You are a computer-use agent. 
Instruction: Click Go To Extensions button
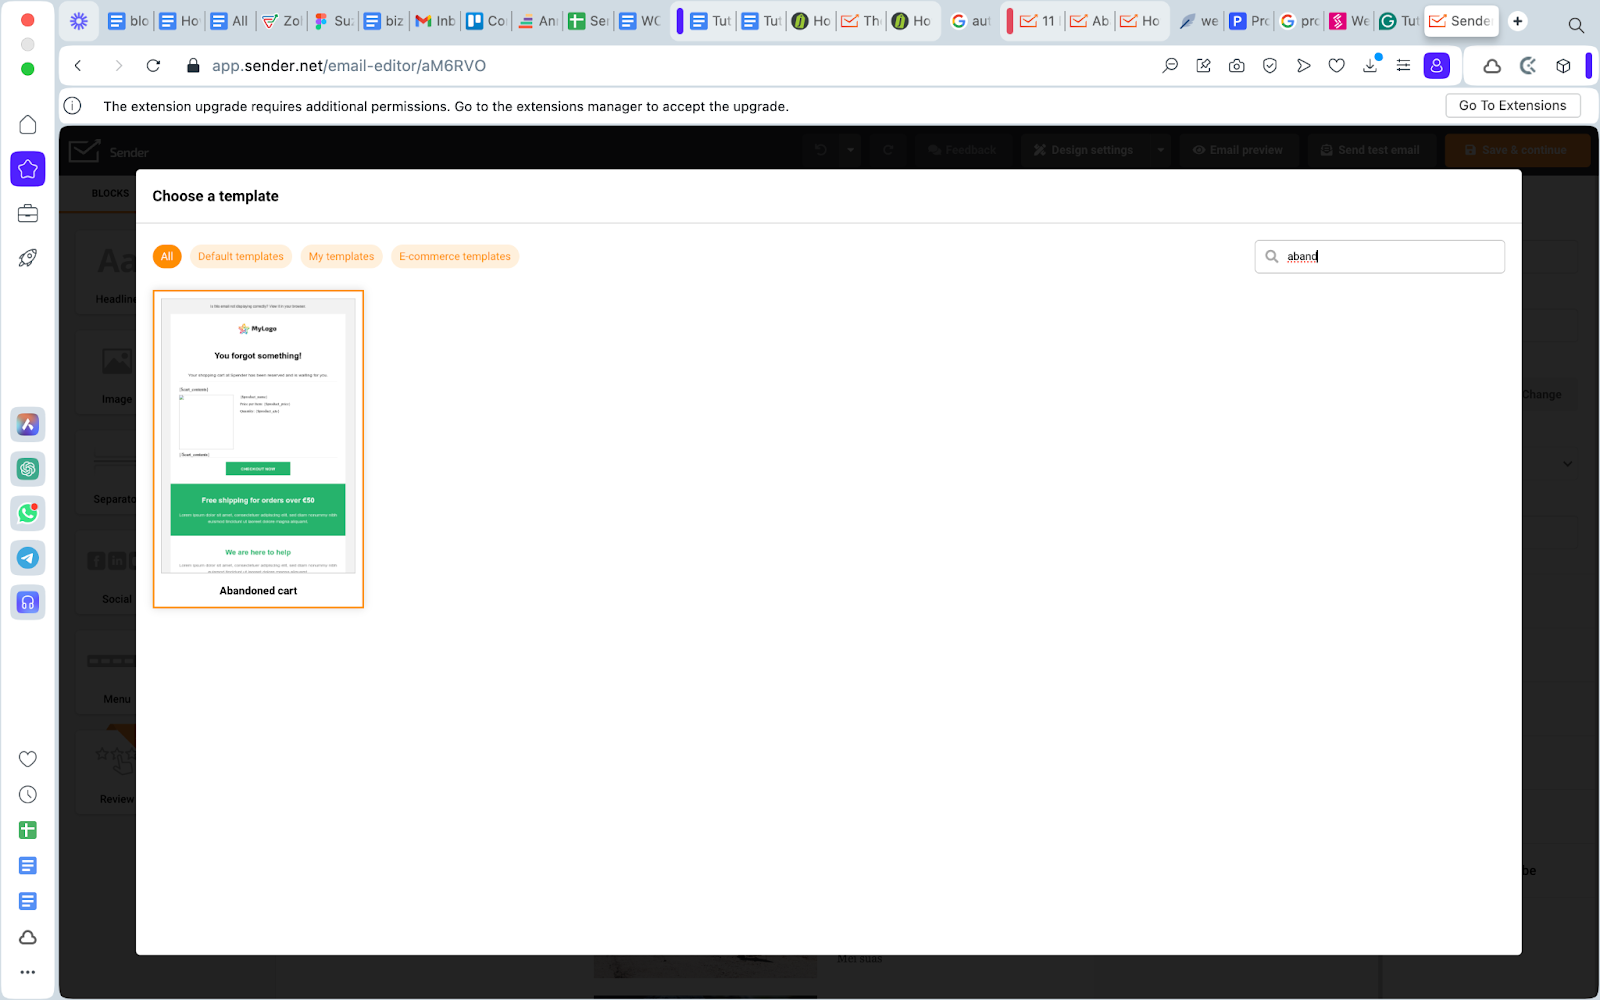1512,106
